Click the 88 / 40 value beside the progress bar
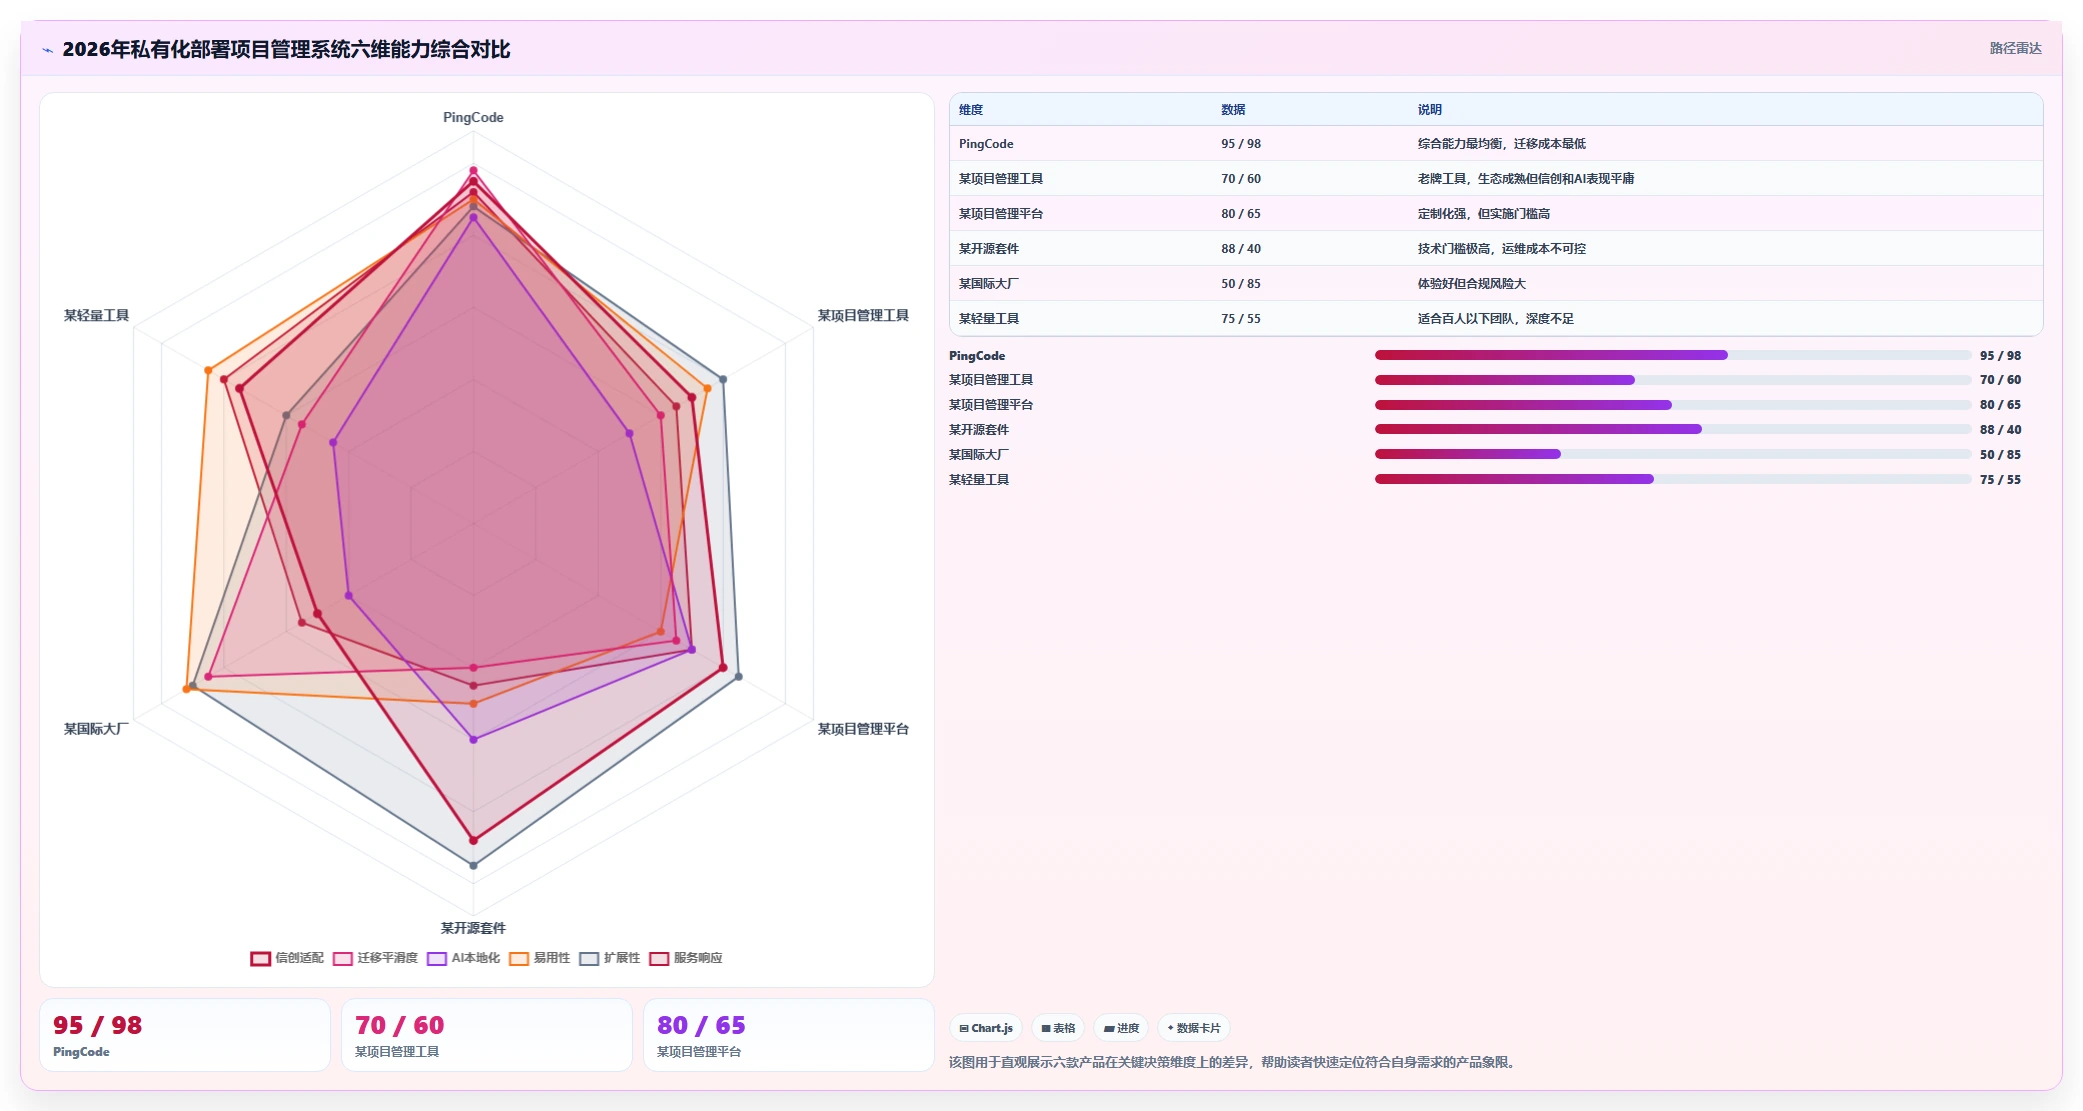The image size is (2083, 1111). point(2000,430)
